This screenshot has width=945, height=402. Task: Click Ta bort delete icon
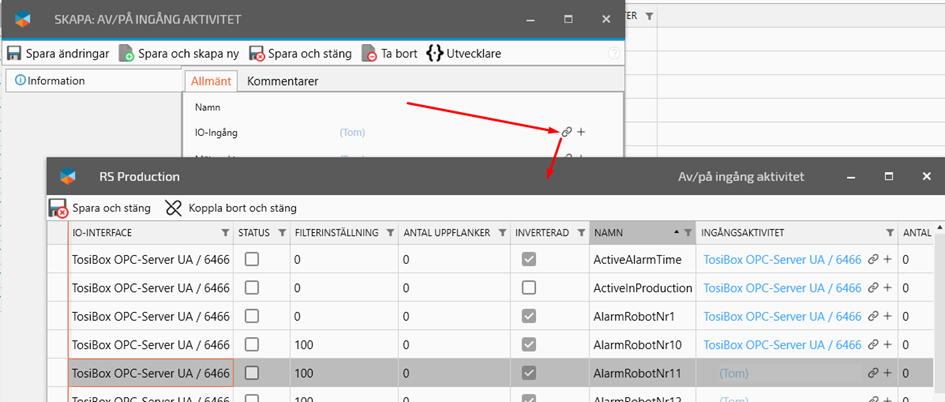pyautogui.click(x=371, y=53)
